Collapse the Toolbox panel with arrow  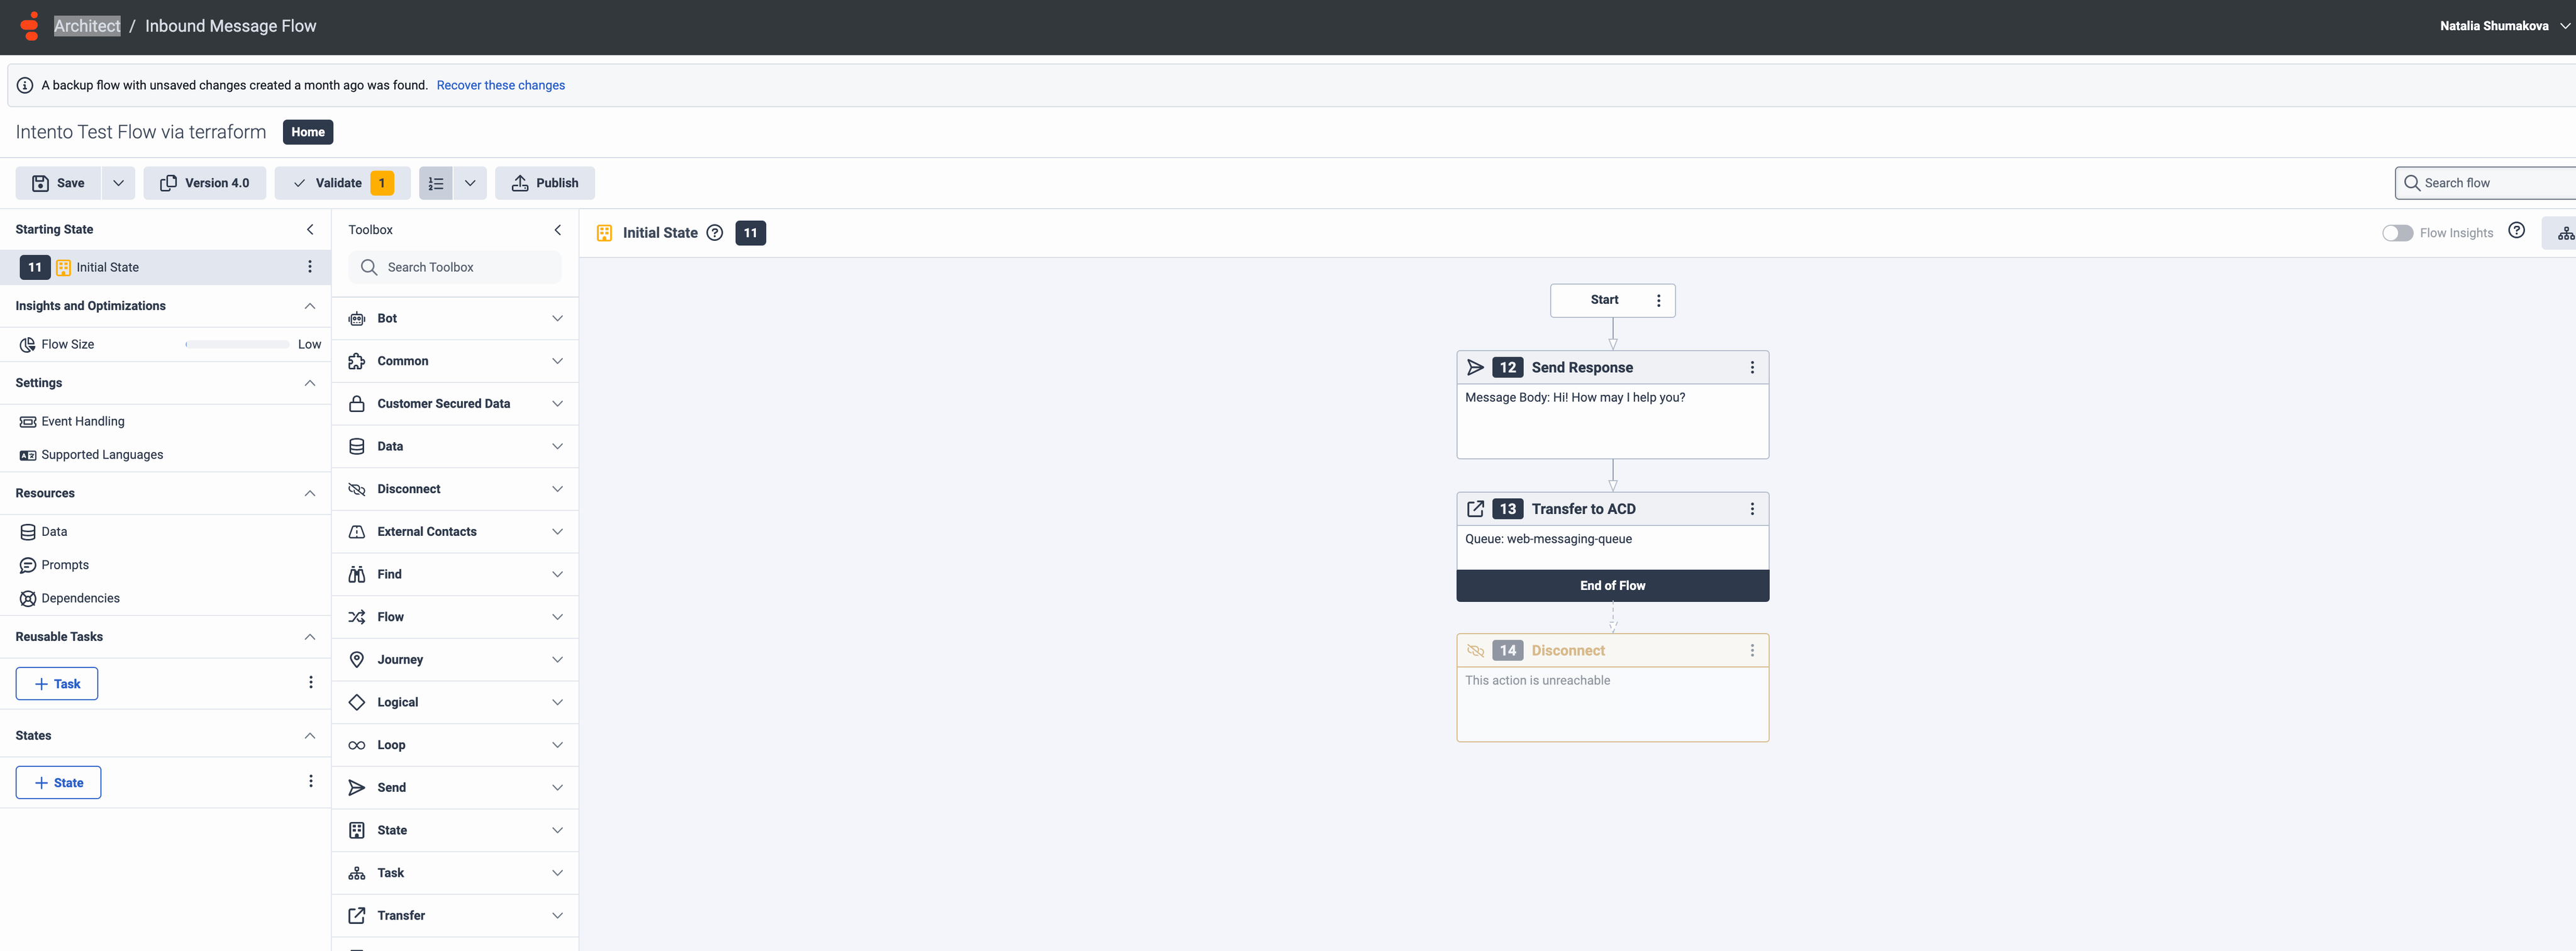558,230
